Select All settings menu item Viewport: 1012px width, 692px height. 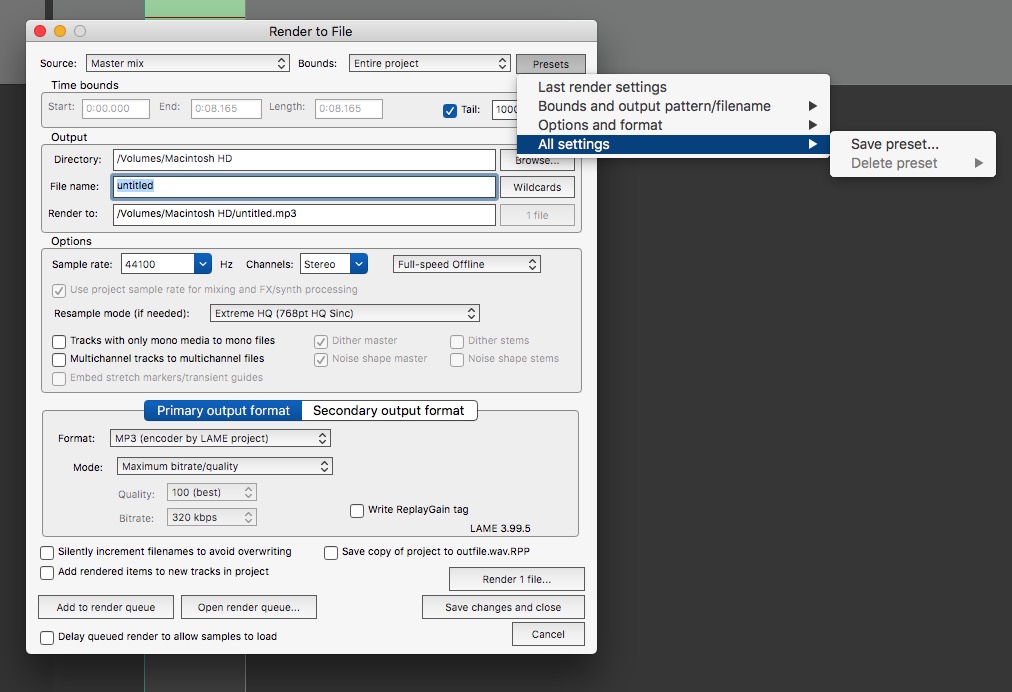673,144
